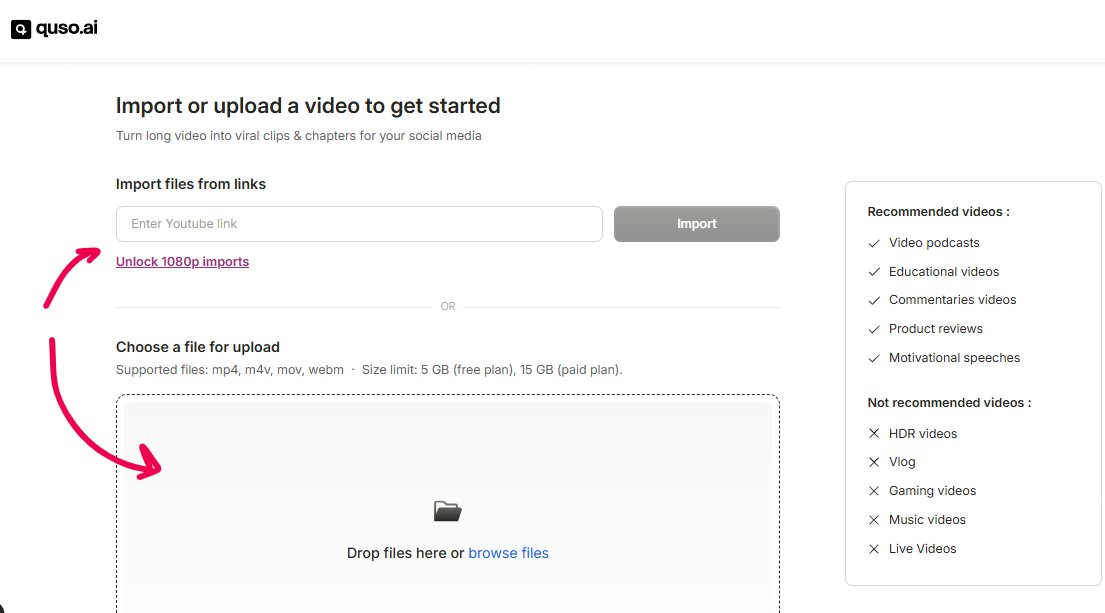This screenshot has height=613, width=1105.
Task: Click the checkmark beside Educational videos
Action: (x=873, y=271)
